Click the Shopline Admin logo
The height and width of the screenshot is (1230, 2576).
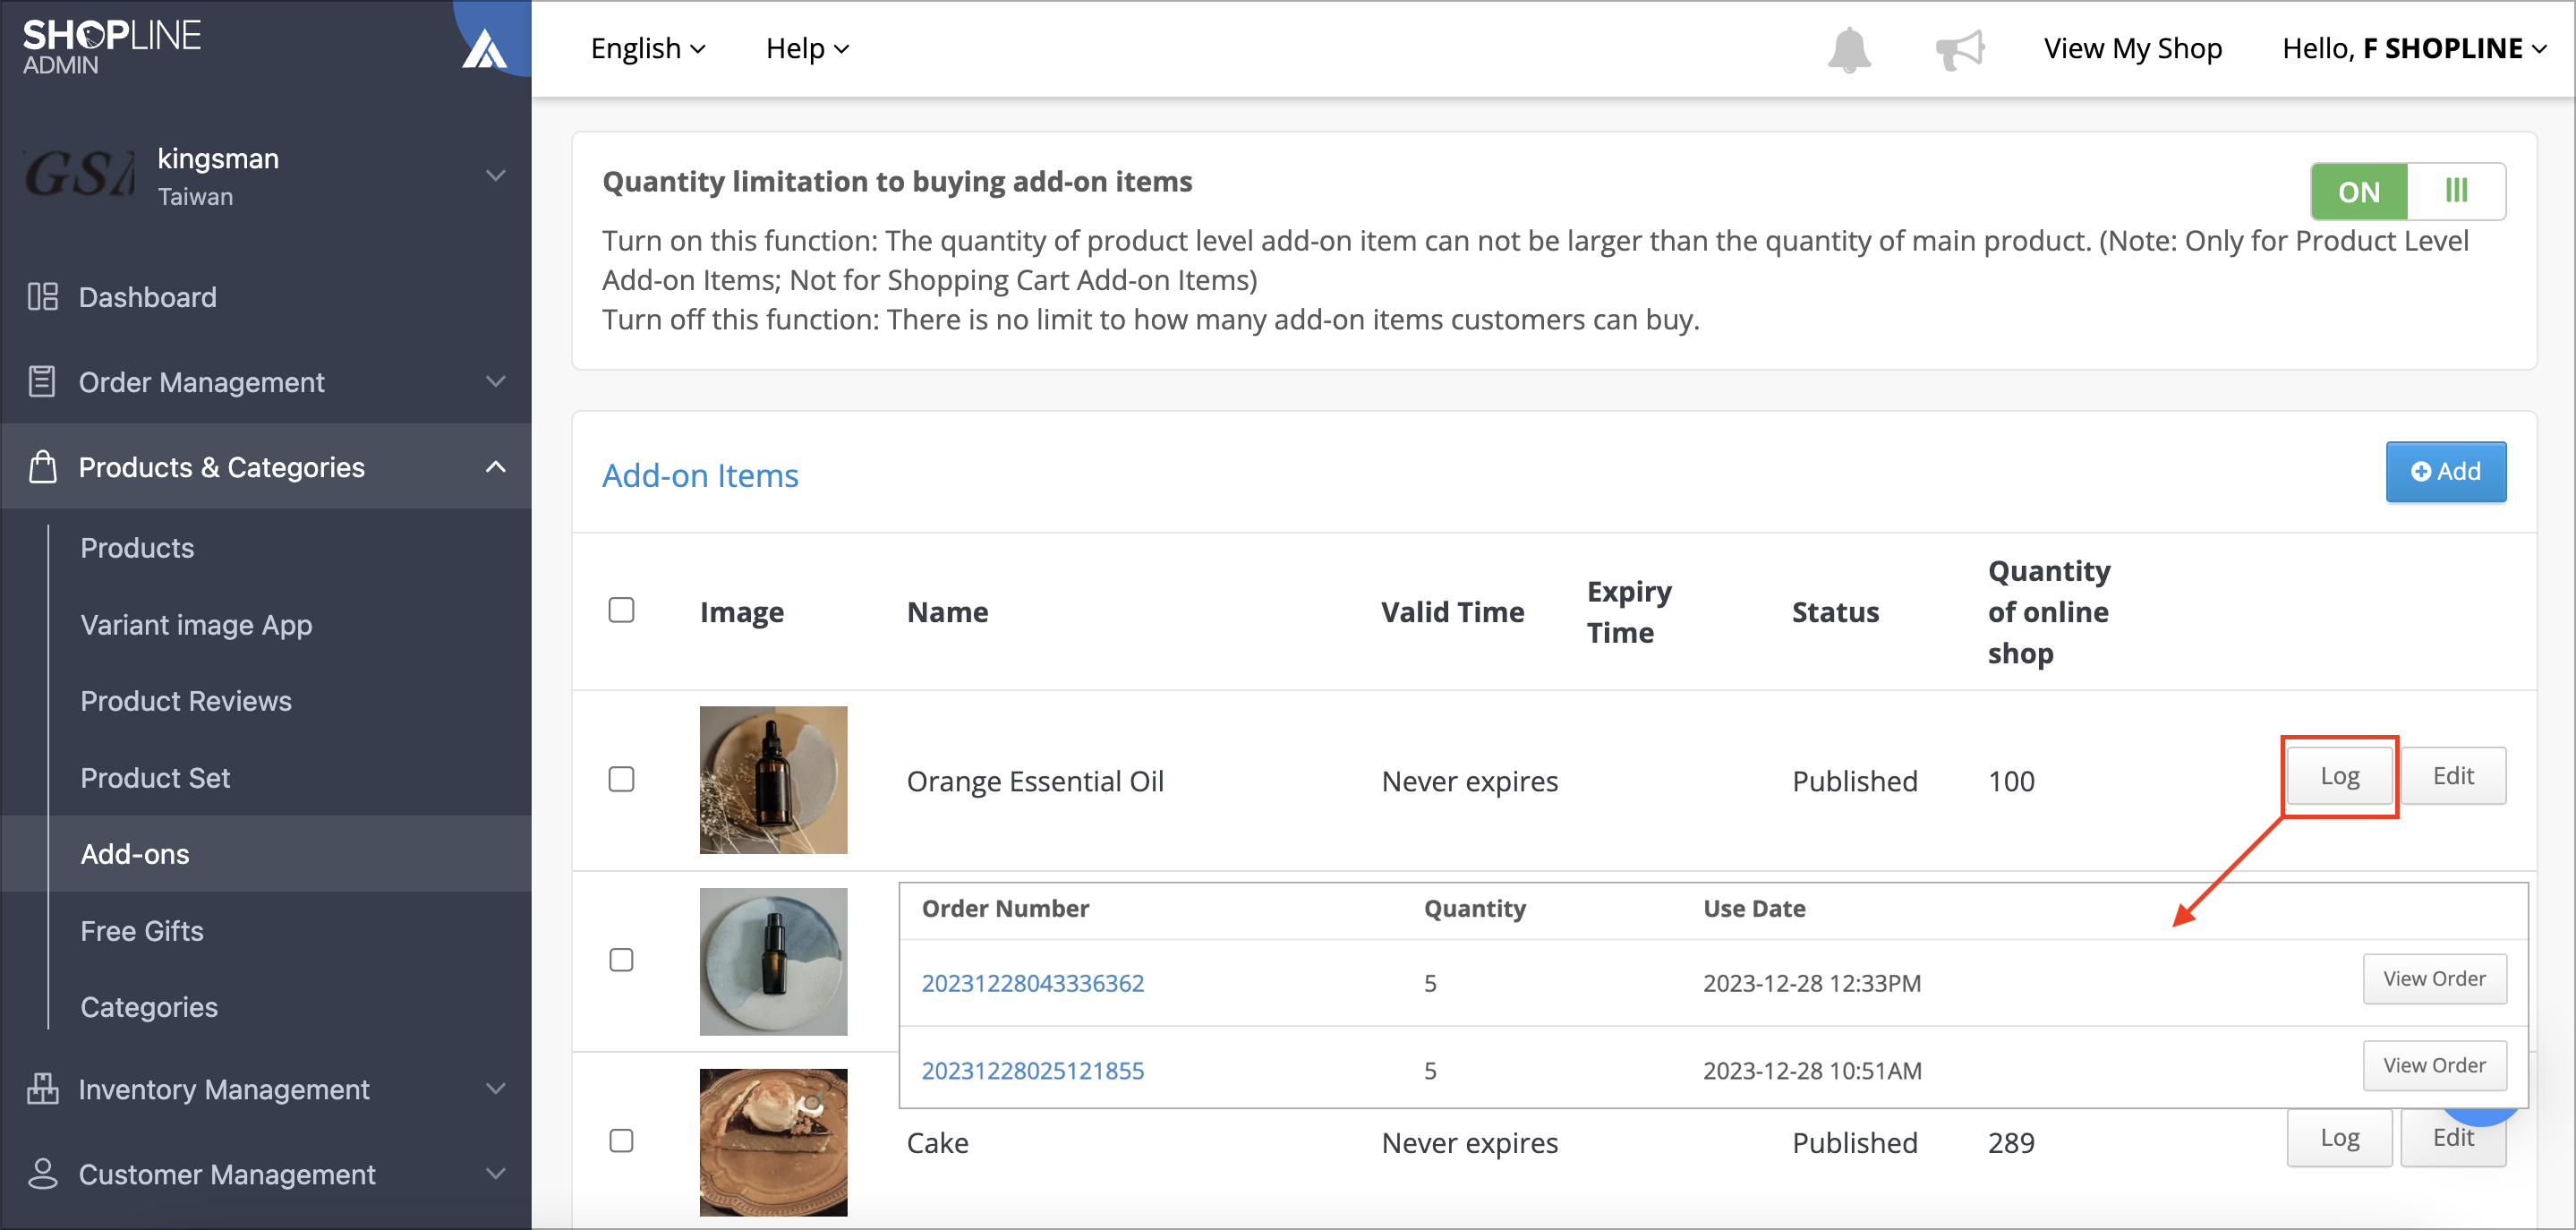pyautogui.click(x=111, y=46)
